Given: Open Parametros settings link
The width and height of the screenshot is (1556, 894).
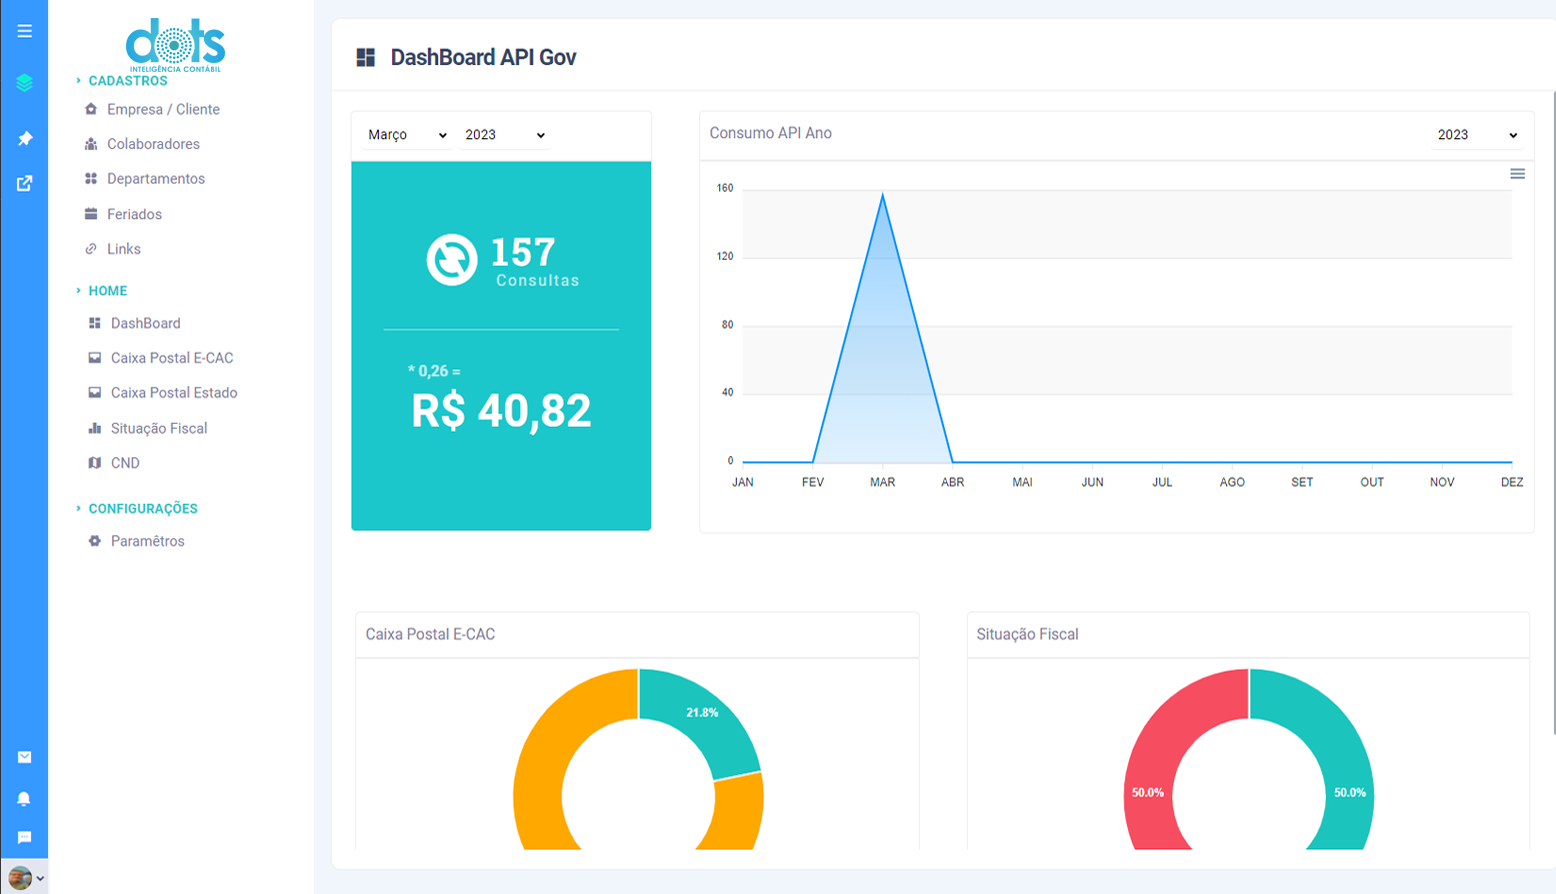Looking at the screenshot, I should tap(147, 541).
